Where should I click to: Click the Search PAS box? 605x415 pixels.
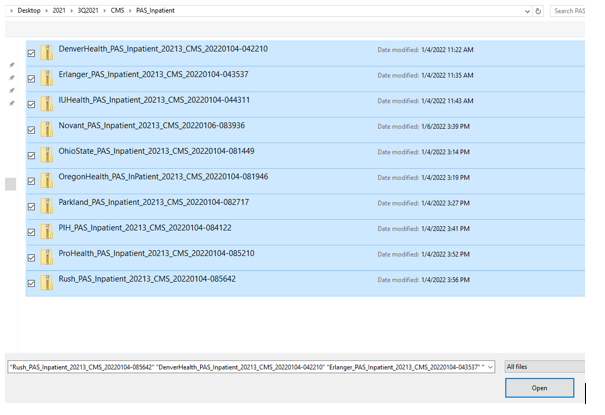click(x=568, y=11)
